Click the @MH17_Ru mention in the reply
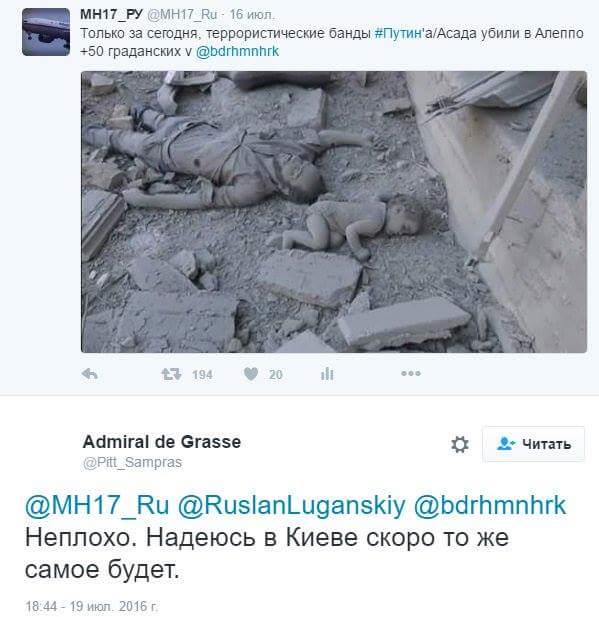The width and height of the screenshot is (599, 617). coord(97,505)
